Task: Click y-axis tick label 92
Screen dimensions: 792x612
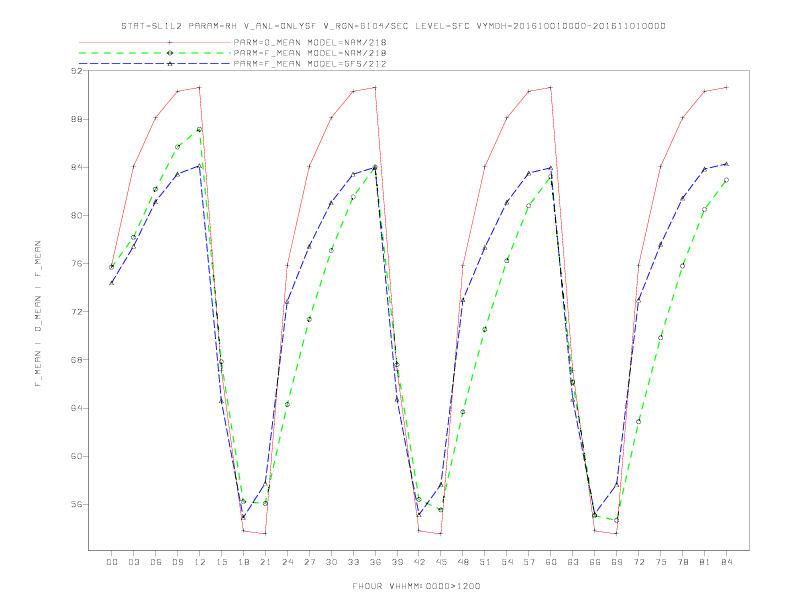Action: click(76, 71)
